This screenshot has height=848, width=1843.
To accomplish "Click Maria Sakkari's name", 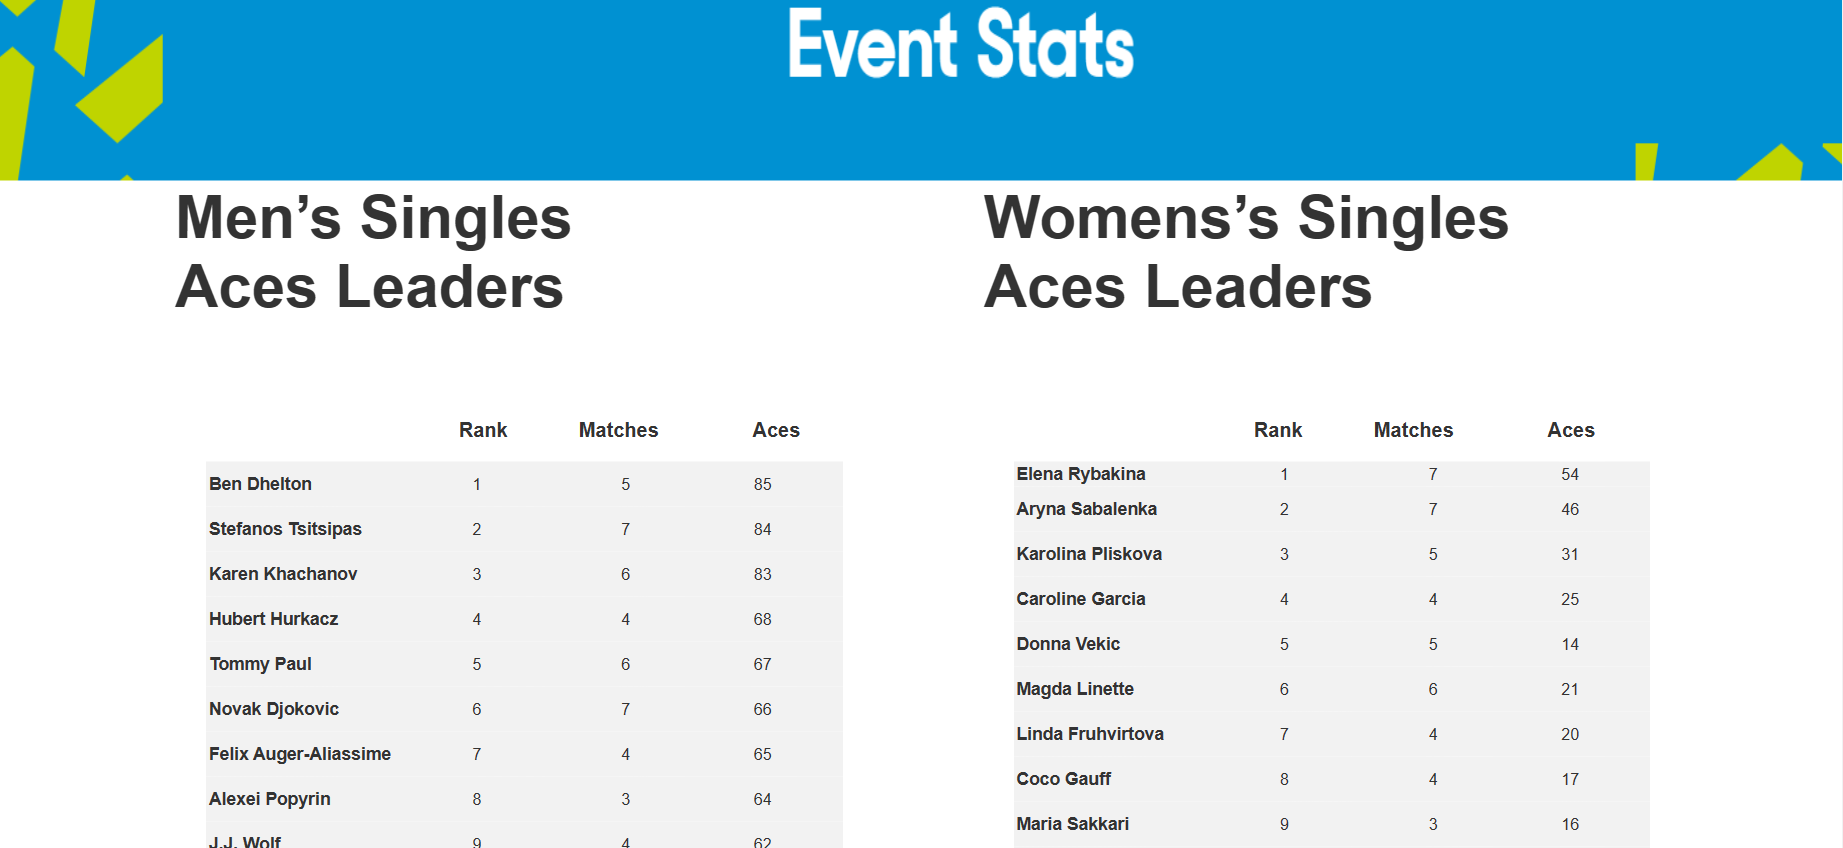I will pos(1072,824).
